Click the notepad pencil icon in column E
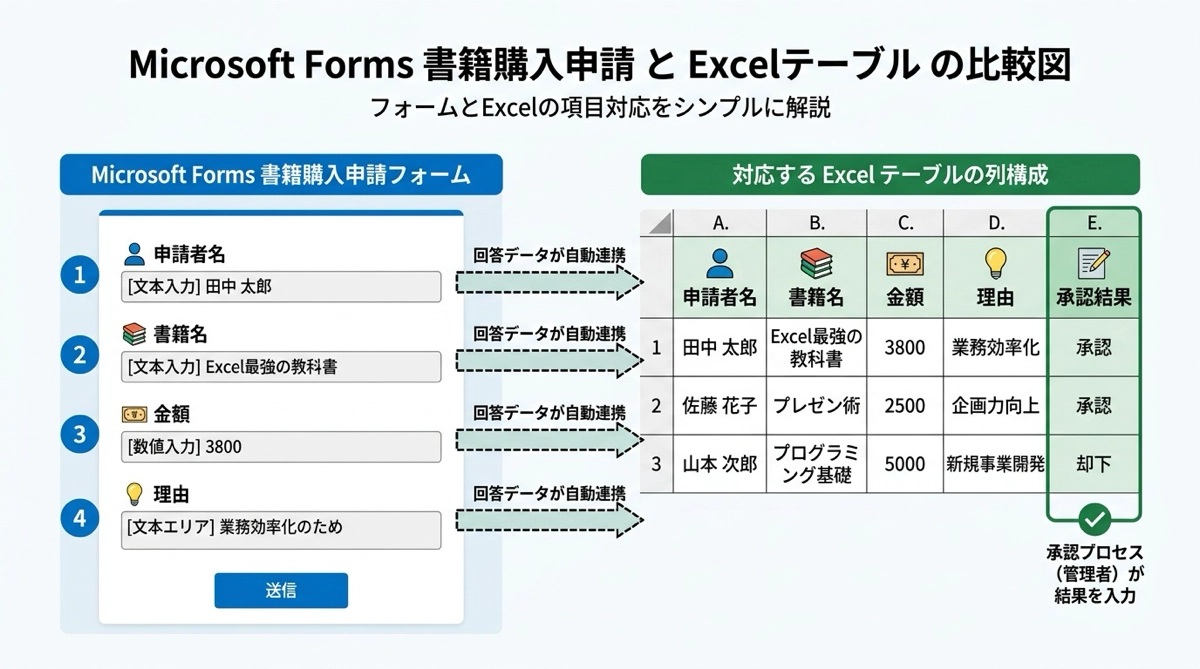This screenshot has height=669, width=1200. tap(1093, 263)
